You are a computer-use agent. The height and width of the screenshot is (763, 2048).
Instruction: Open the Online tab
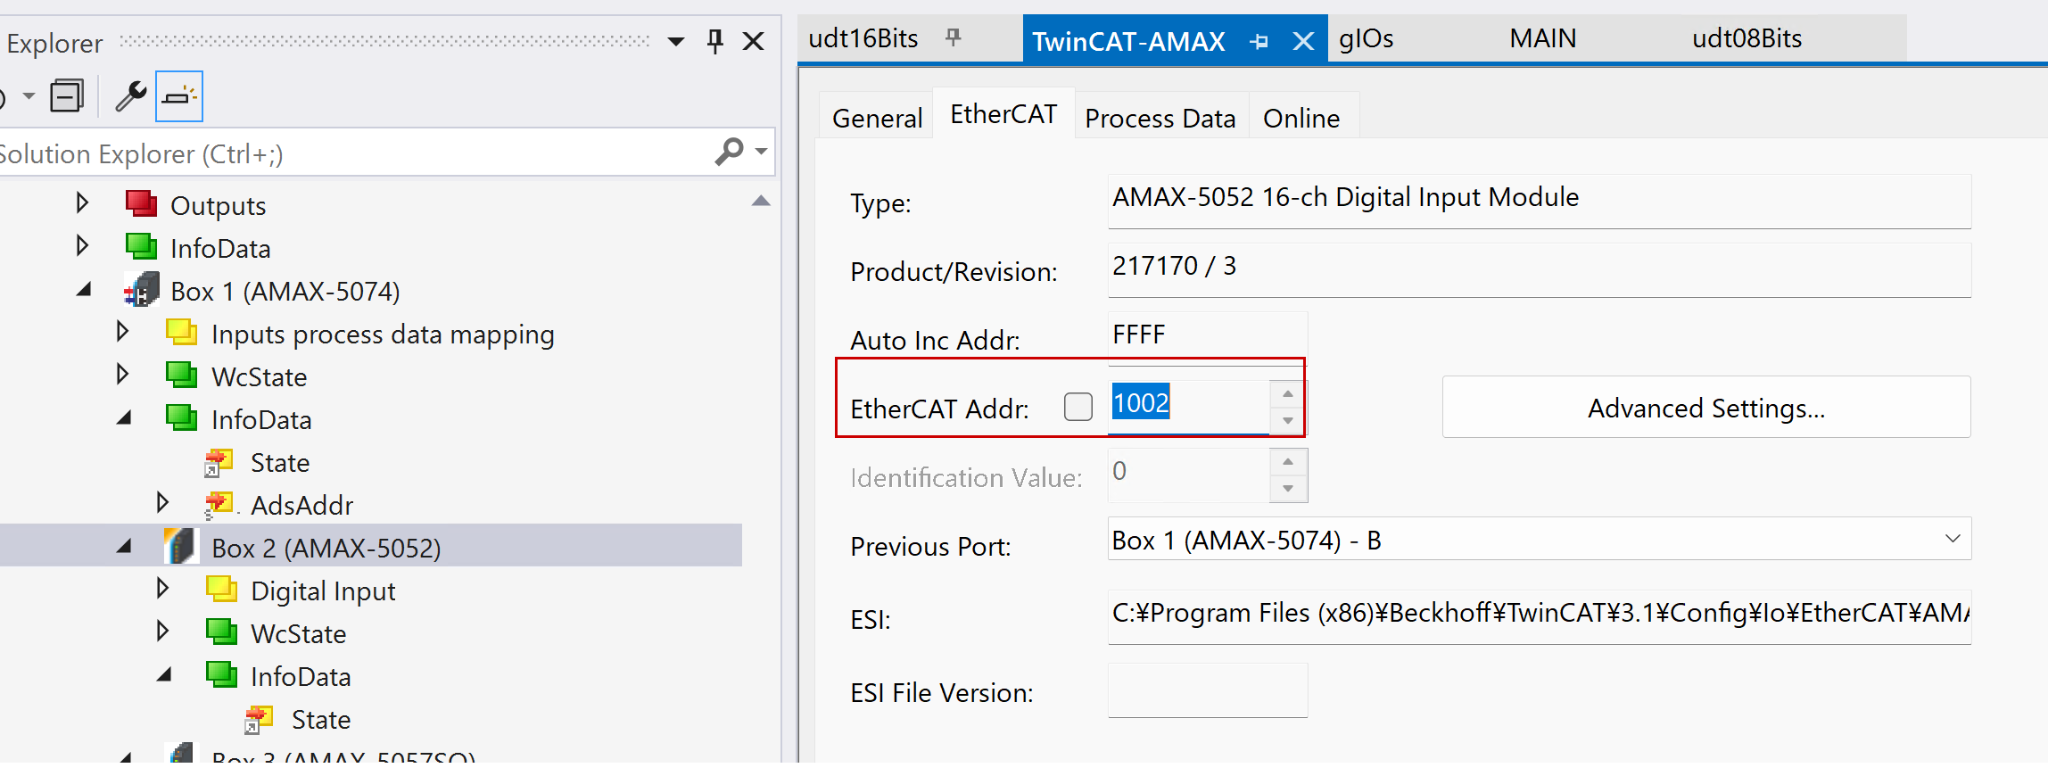[1301, 118]
